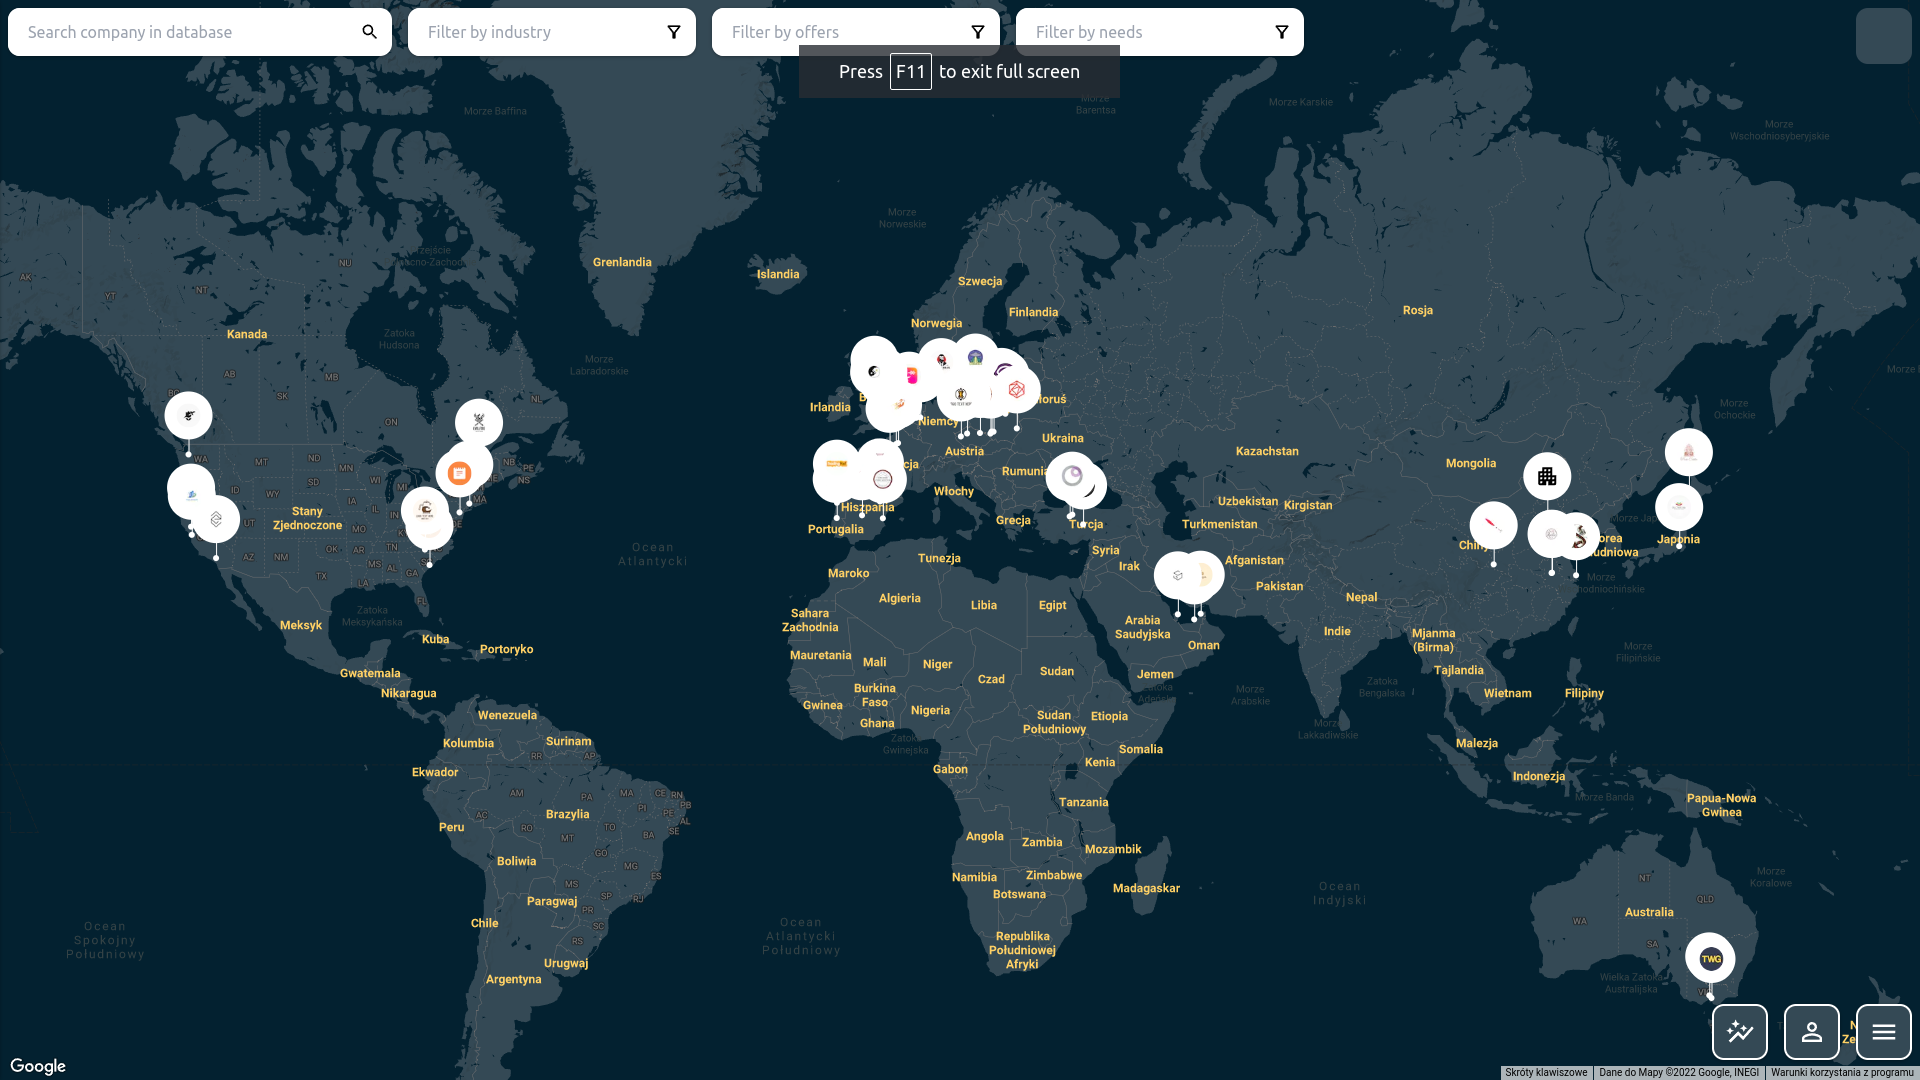The width and height of the screenshot is (1920, 1080).
Task: Click the Skróty klawiszowe button
Action: (x=1546, y=1072)
